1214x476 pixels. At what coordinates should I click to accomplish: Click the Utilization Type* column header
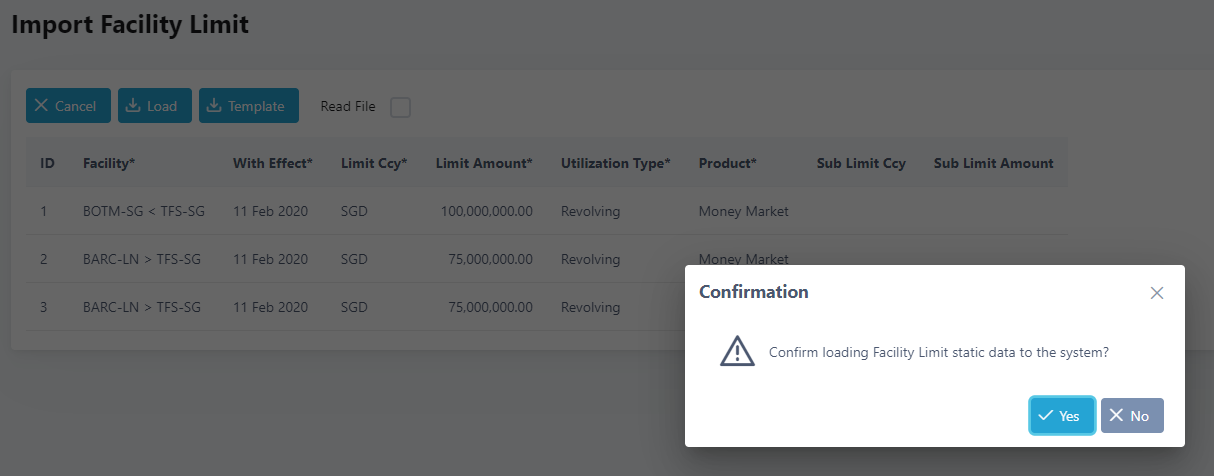(615, 163)
